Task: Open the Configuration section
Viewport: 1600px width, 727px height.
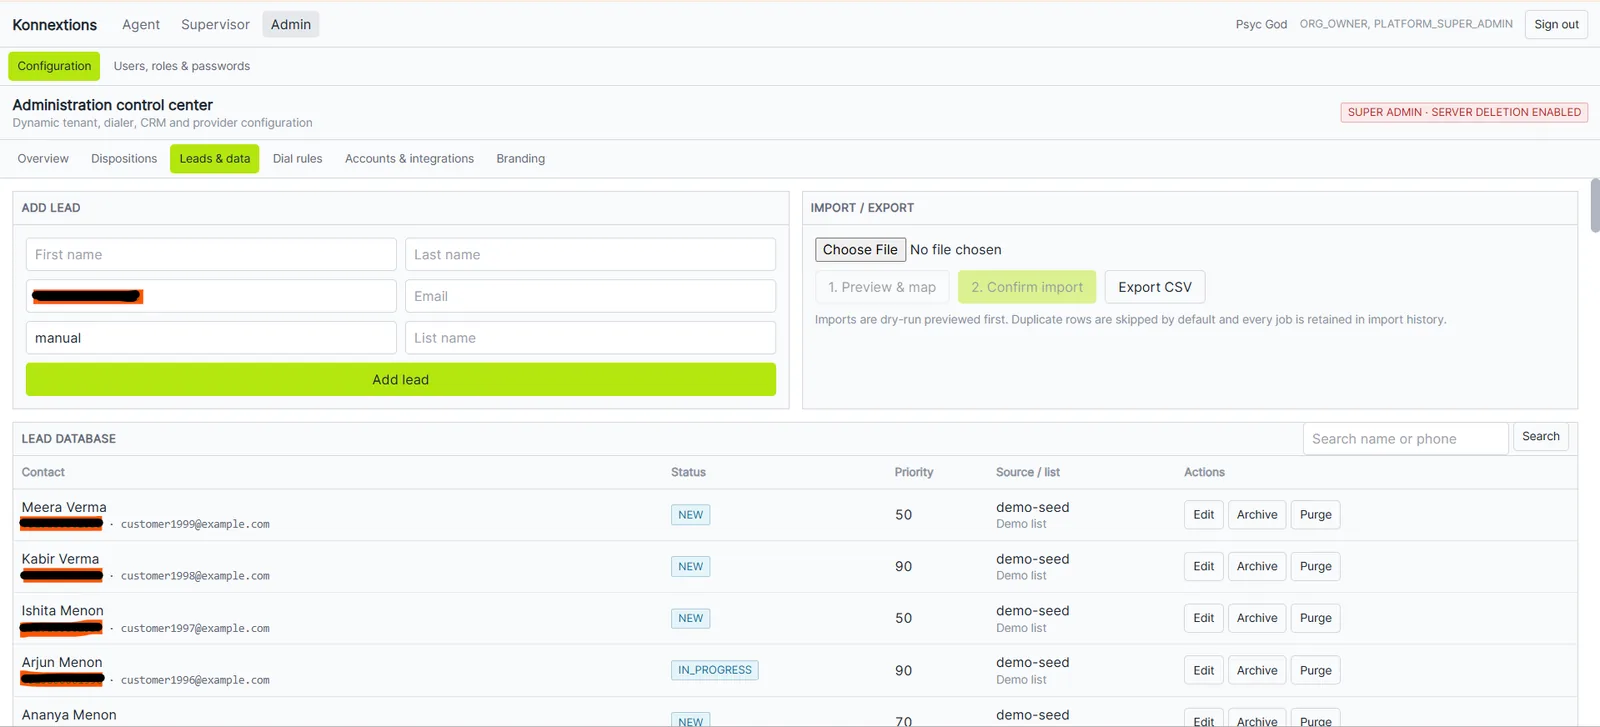Action: click(x=54, y=66)
